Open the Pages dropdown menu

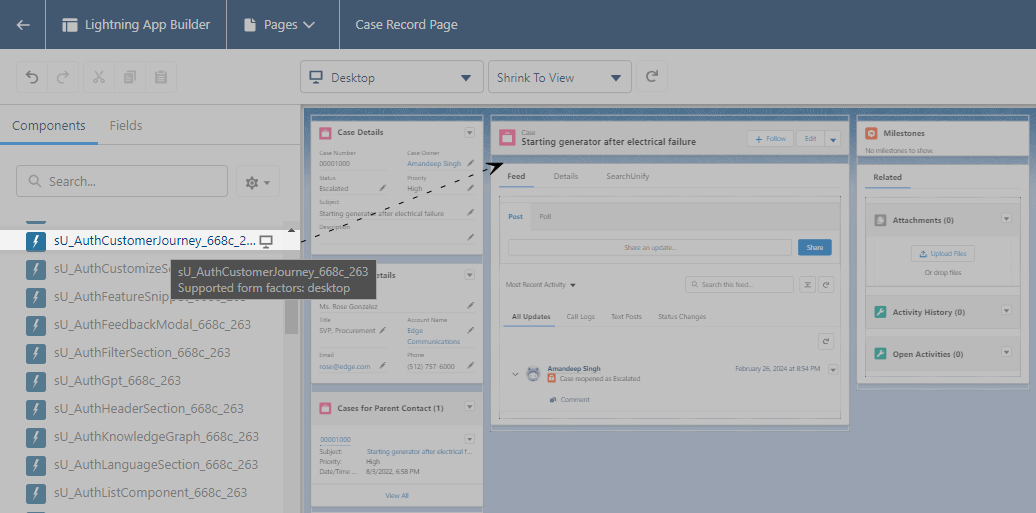pyautogui.click(x=278, y=25)
